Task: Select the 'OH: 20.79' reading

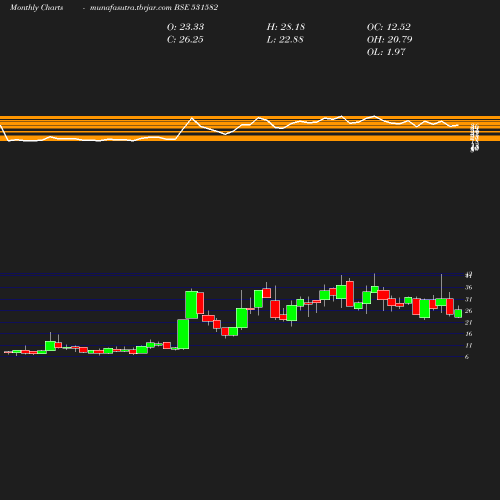Action: (x=389, y=40)
